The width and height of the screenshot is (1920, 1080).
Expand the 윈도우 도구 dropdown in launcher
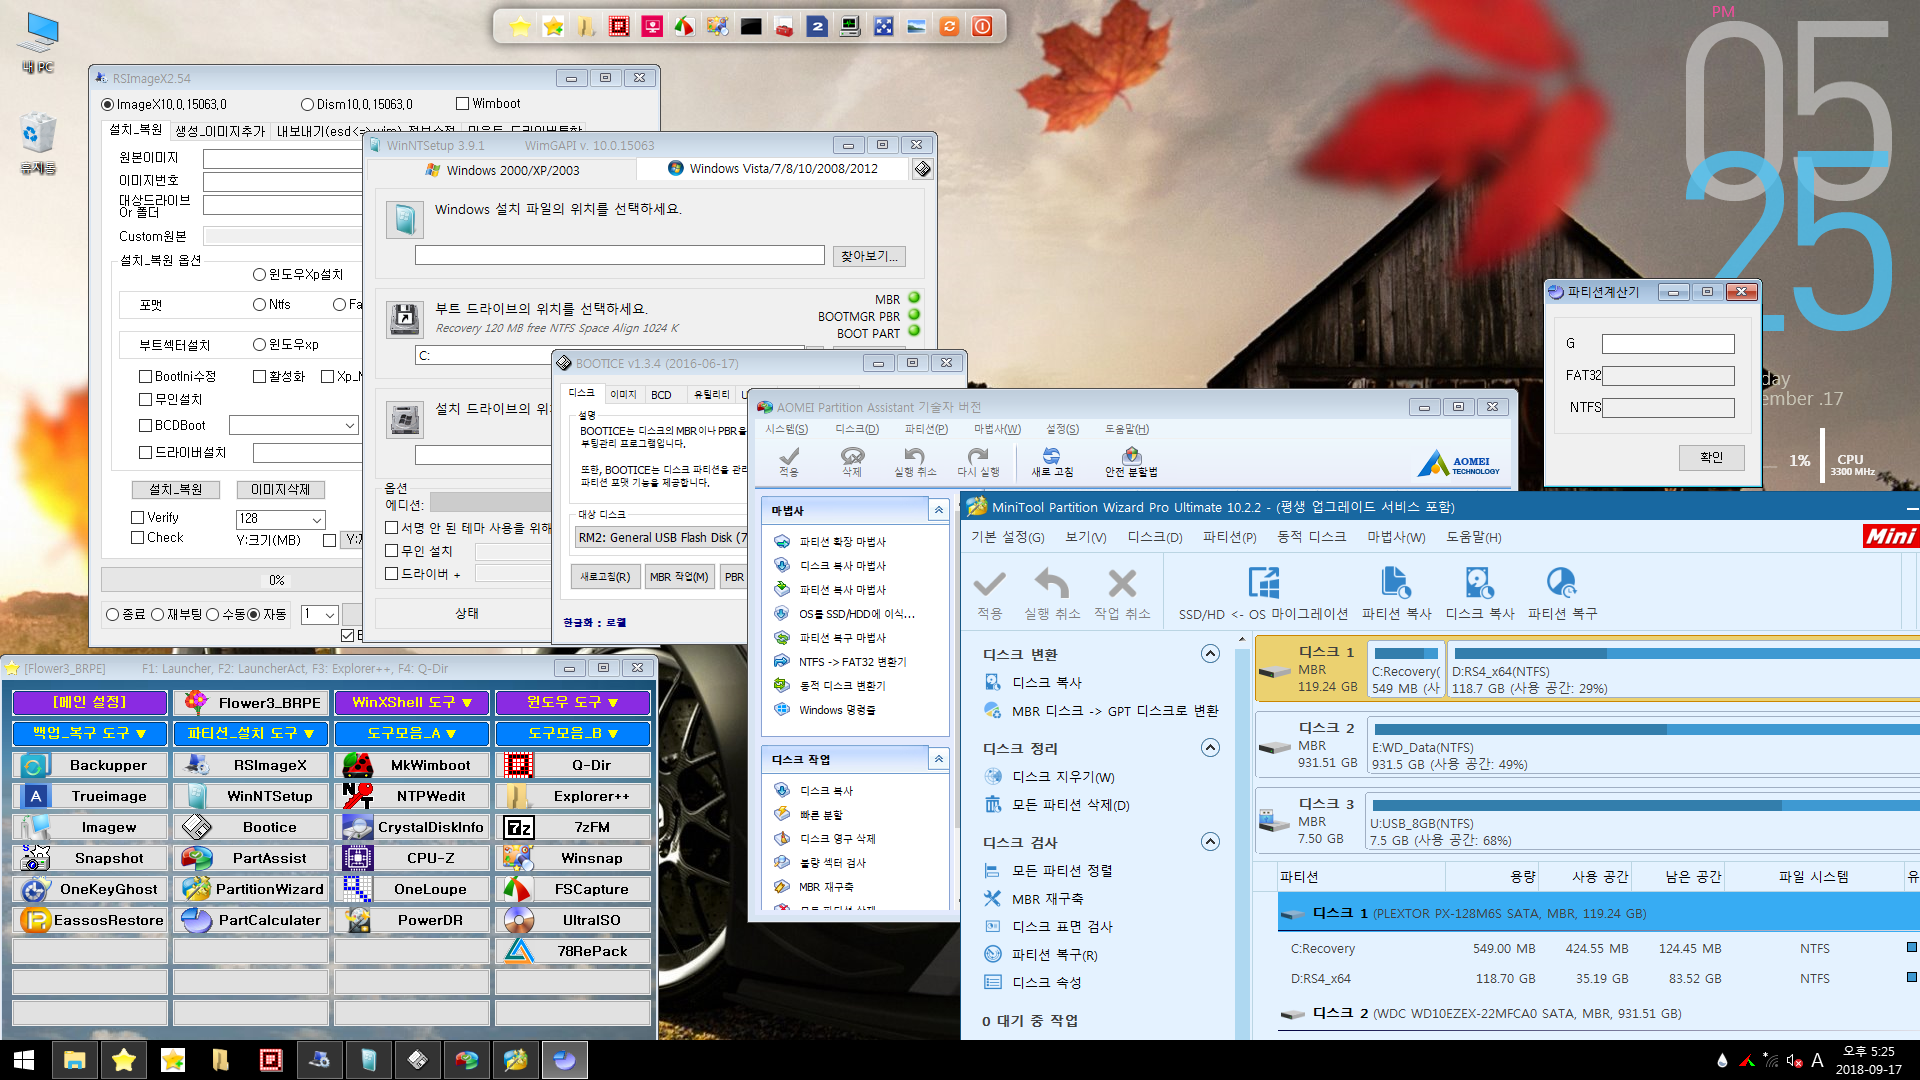pos(573,703)
